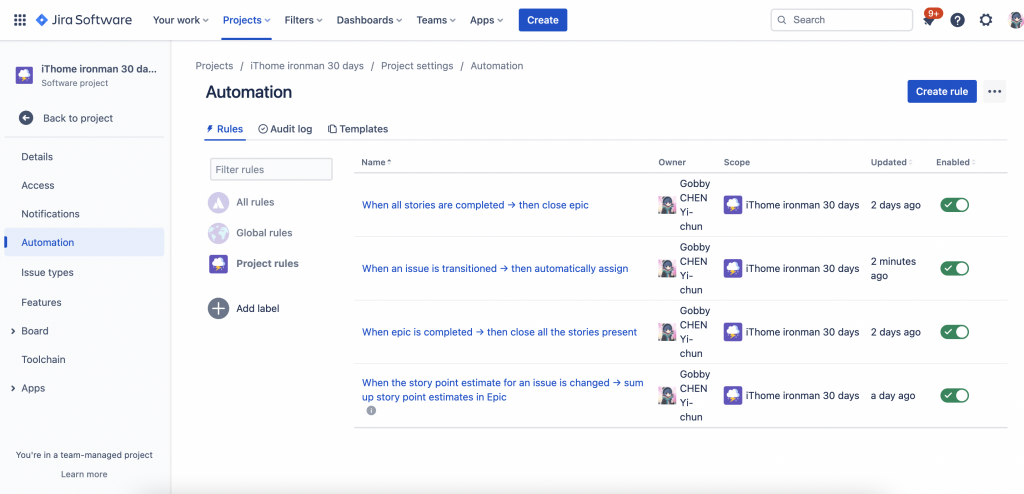Open 'When an issue is transitioned' rule
This screenshot has width=1024, height=494.
(x=495, y=269)
